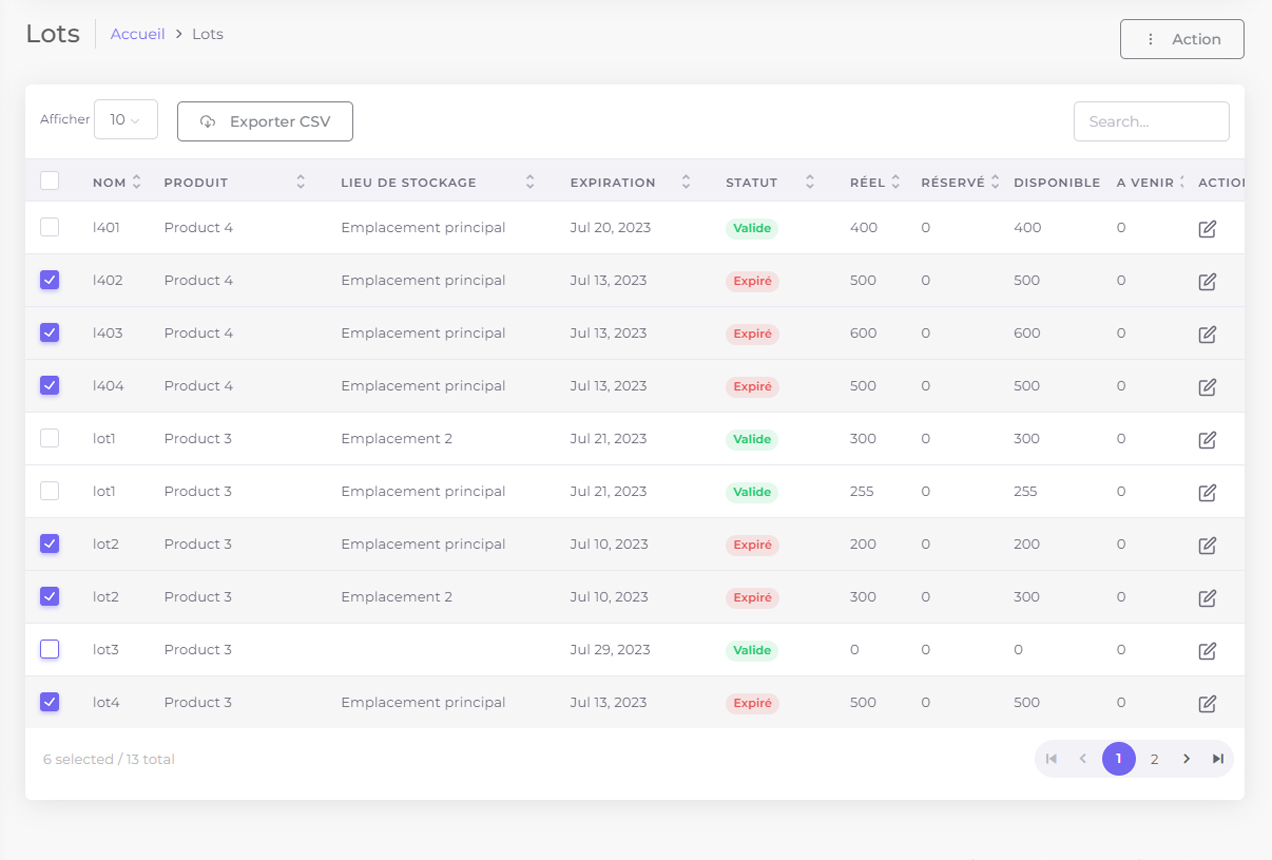Go to previous page arrow

point(1083,759)
